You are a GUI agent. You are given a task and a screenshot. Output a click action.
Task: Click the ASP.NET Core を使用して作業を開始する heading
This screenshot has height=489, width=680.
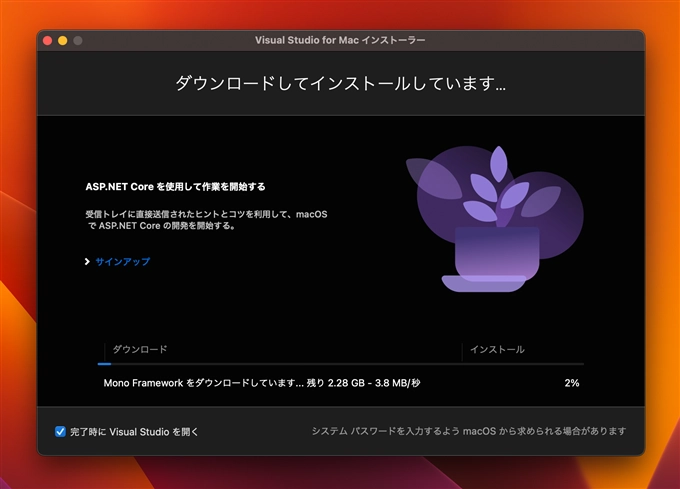pos(175,187)
